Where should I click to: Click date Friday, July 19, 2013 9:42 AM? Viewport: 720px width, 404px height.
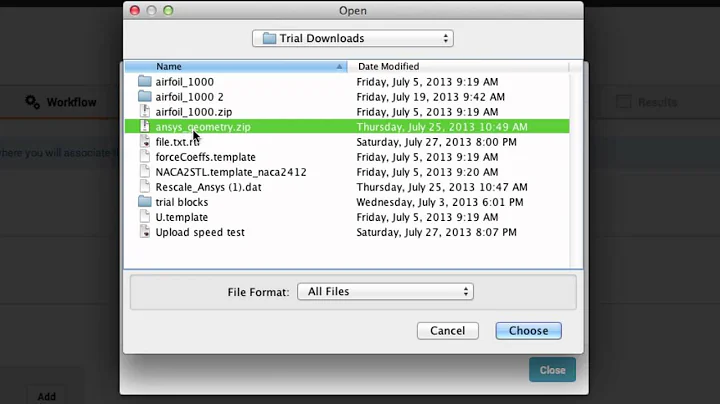pos(431,97)
